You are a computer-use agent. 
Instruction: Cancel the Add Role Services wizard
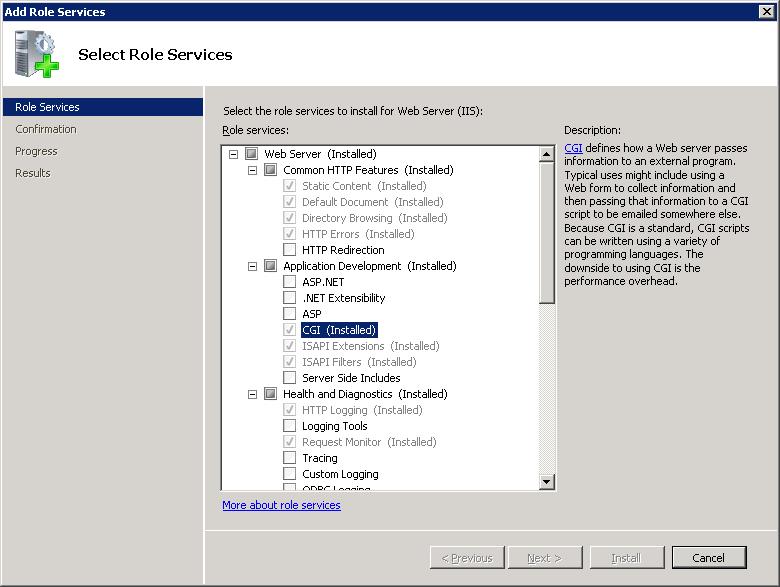pos(709,558)
